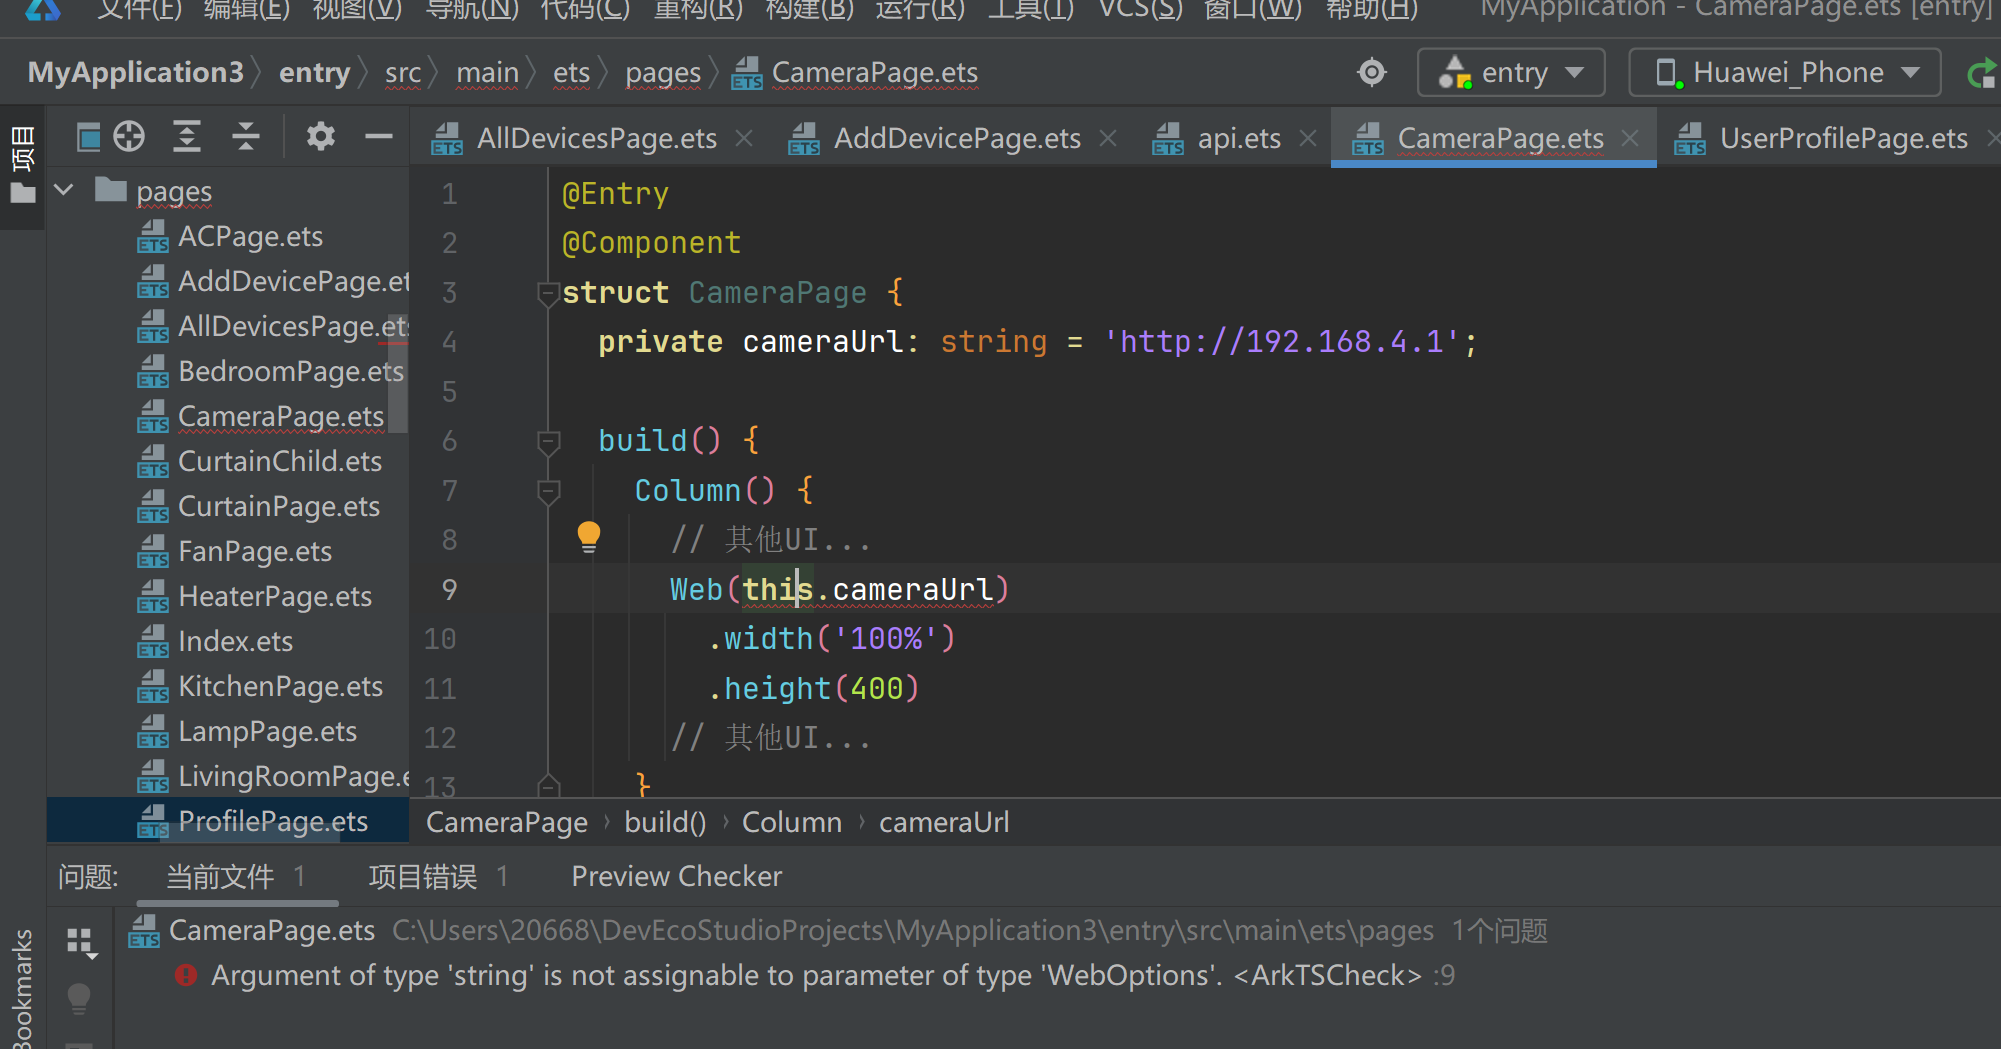The image size is (2001, 1049).
Task: Collapse the pages folder
Action: [x=64, y=190]
